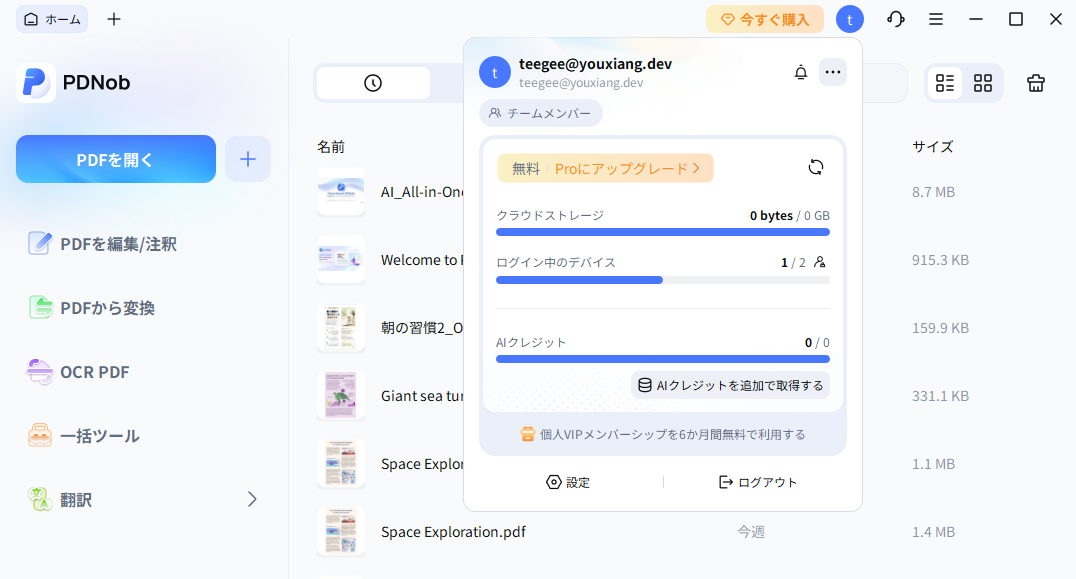Click the PDFを開く button
Image resolution: width=1076 pixels, height=579 pixels.
click(116, 159)
